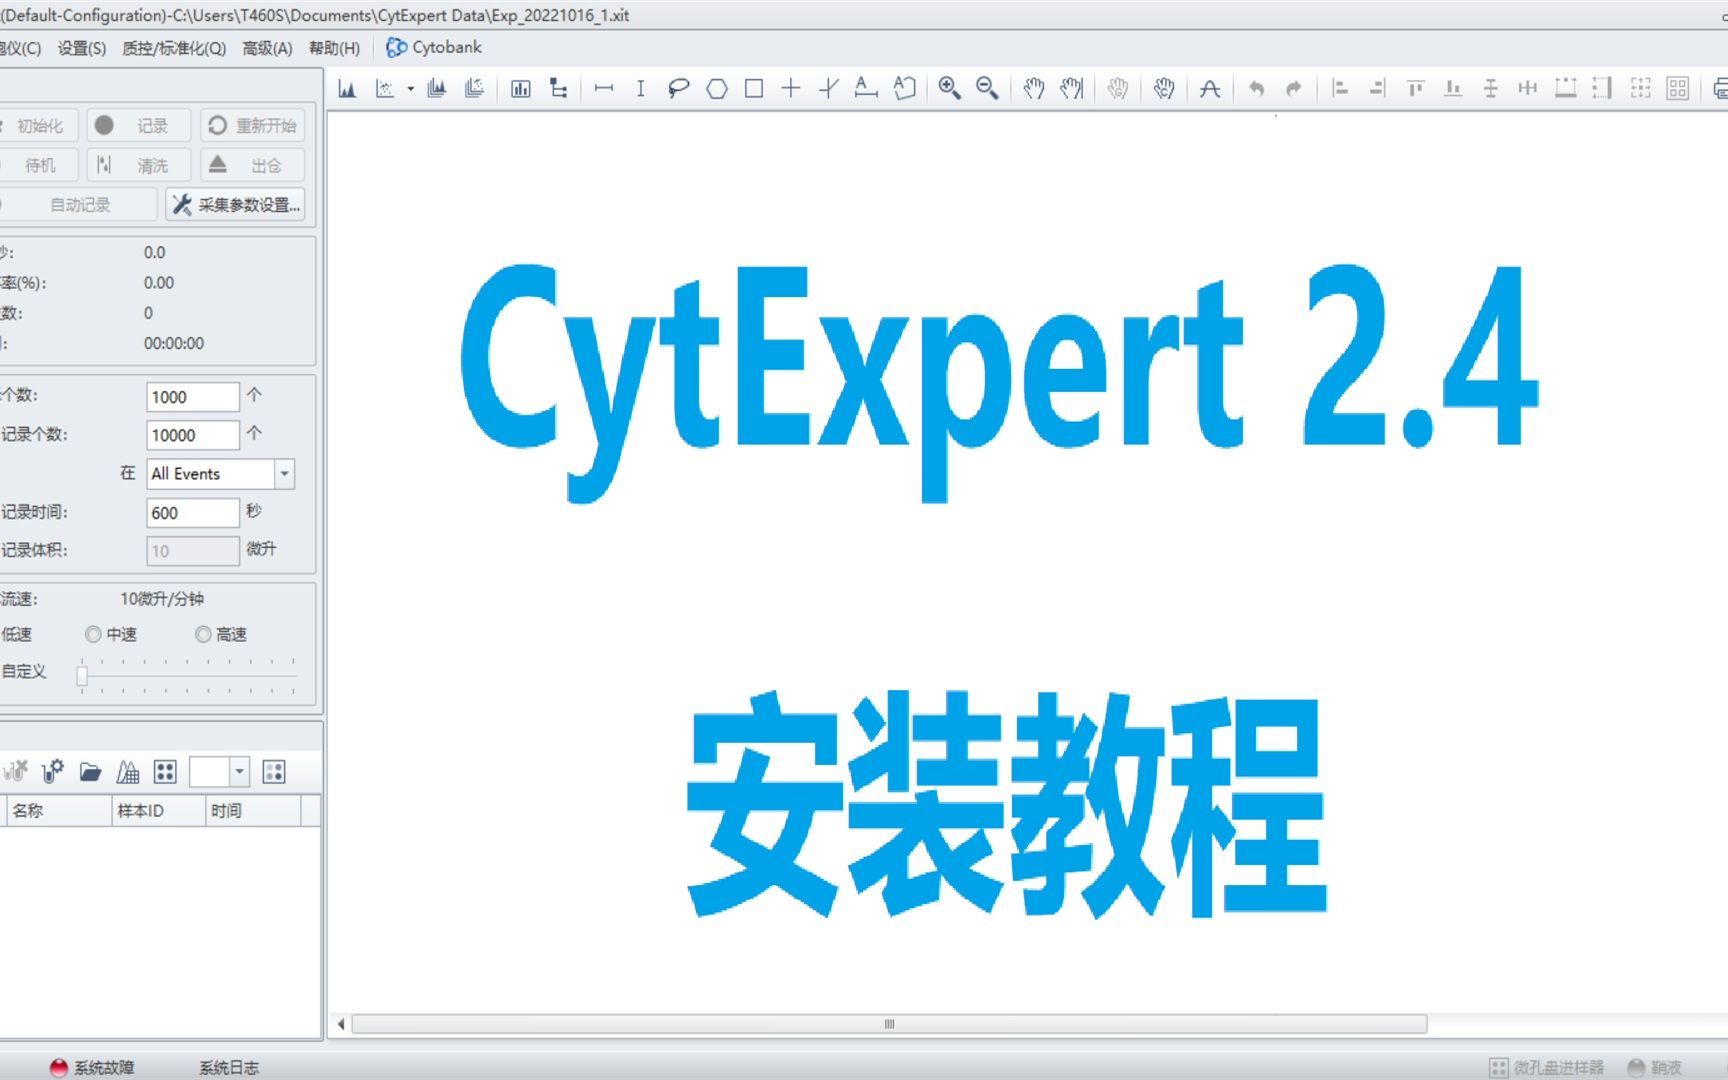
Task: Select the 高速 flow rate option
Action: (203, 634)
